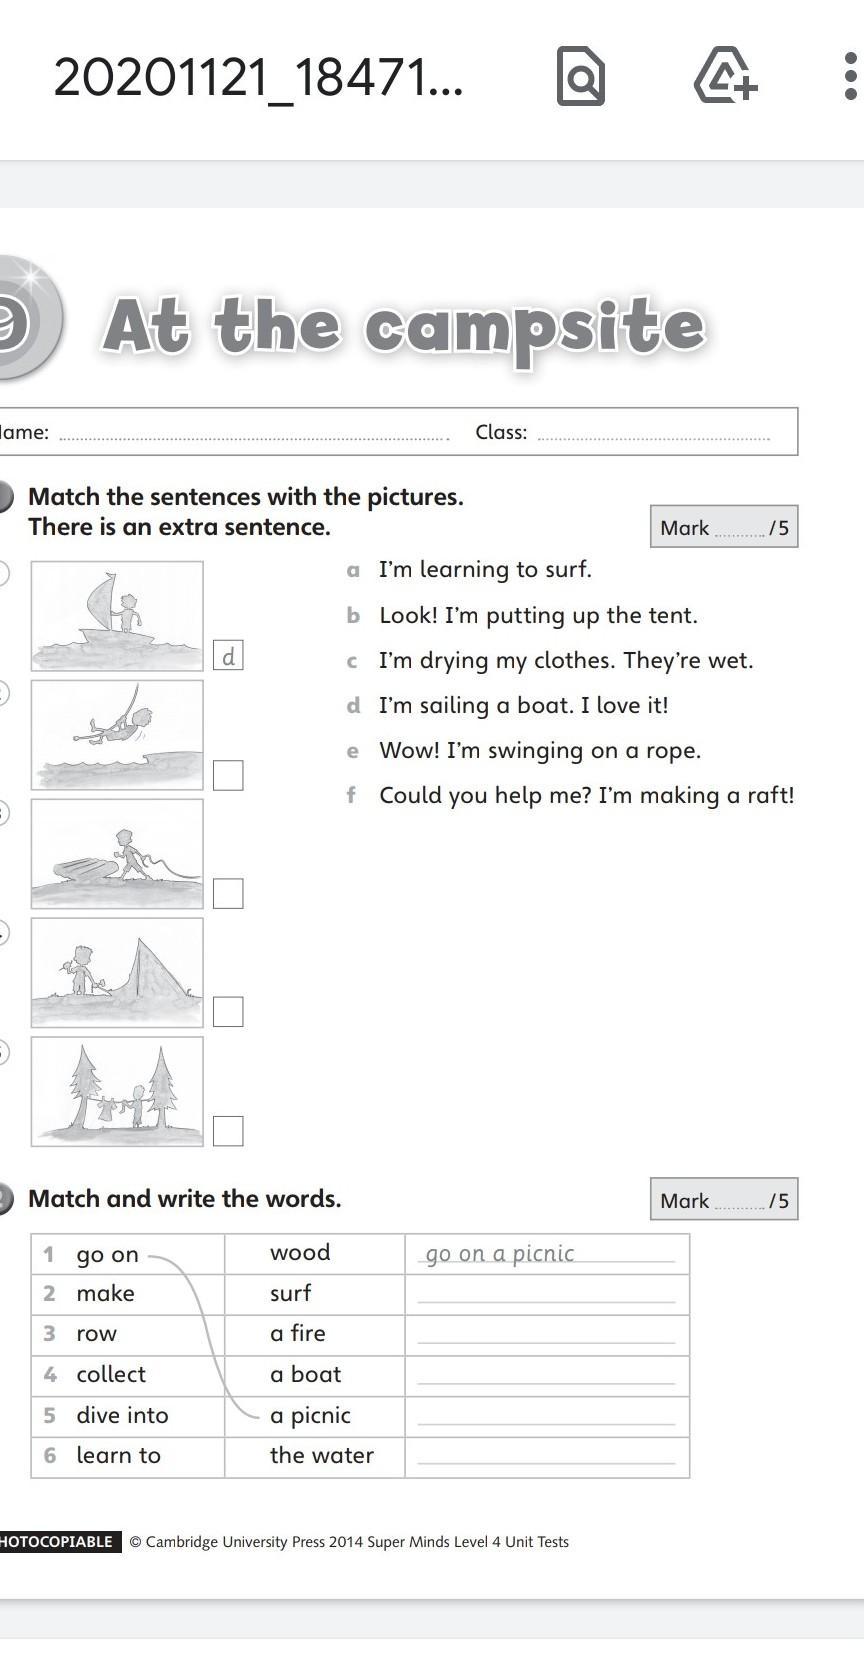Select the sailing boat picture thumbnail

pos(117,616)
